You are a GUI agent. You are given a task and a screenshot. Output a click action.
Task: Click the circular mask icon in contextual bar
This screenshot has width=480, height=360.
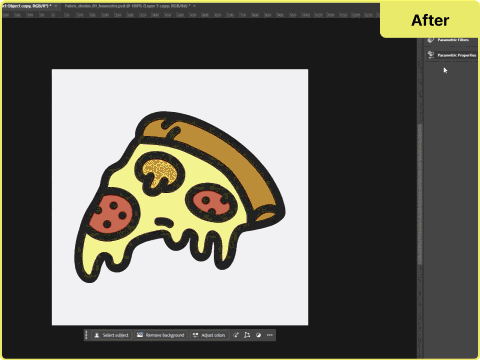(x=258, y=335)
